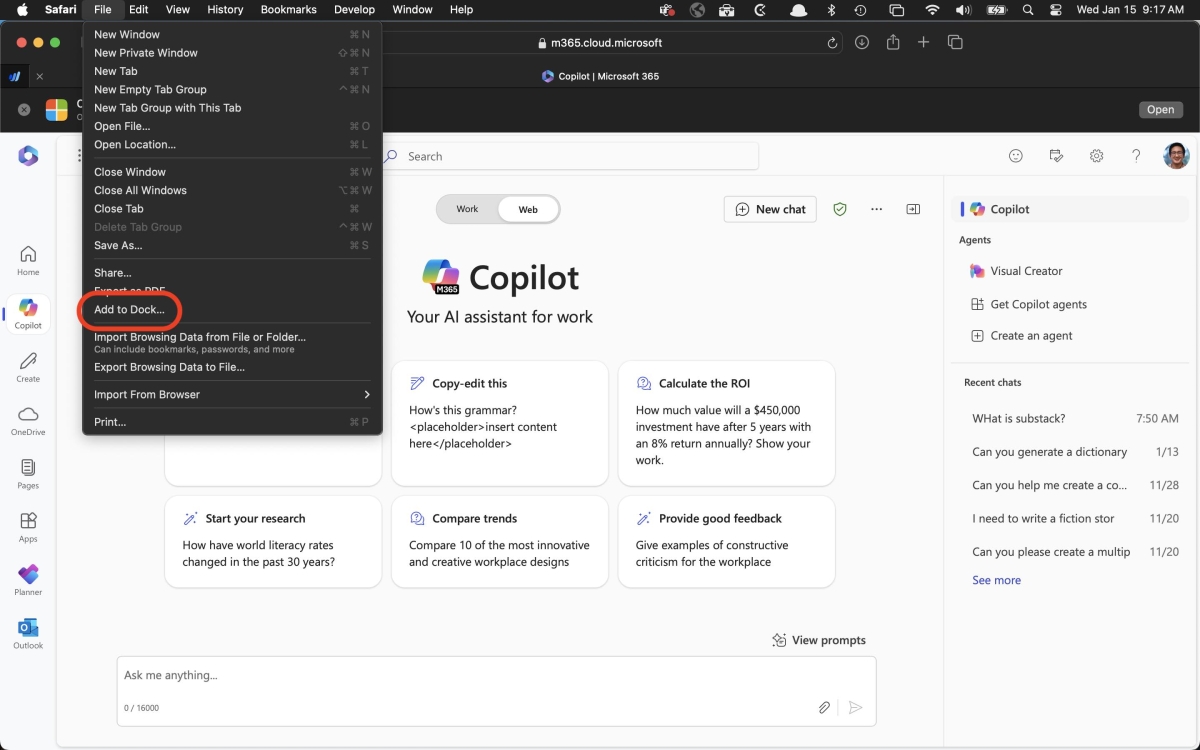
Task: Open OneDrive from the left sidebar
Action: click(x=28, y=420)
